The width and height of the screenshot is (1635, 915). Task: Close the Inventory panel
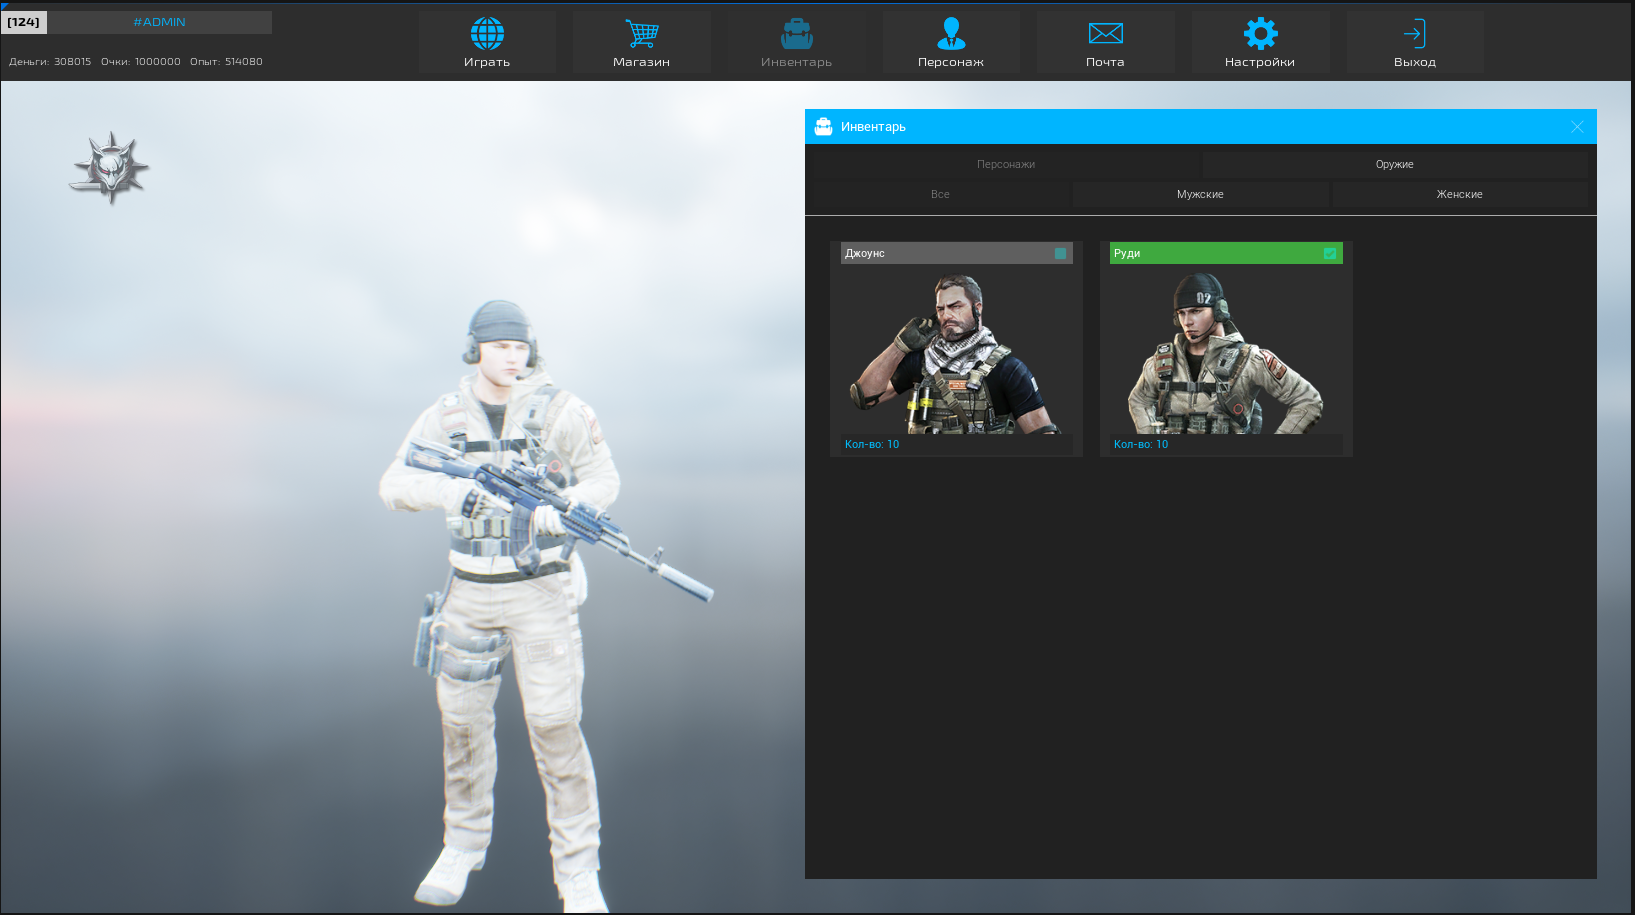(1577, 127)
